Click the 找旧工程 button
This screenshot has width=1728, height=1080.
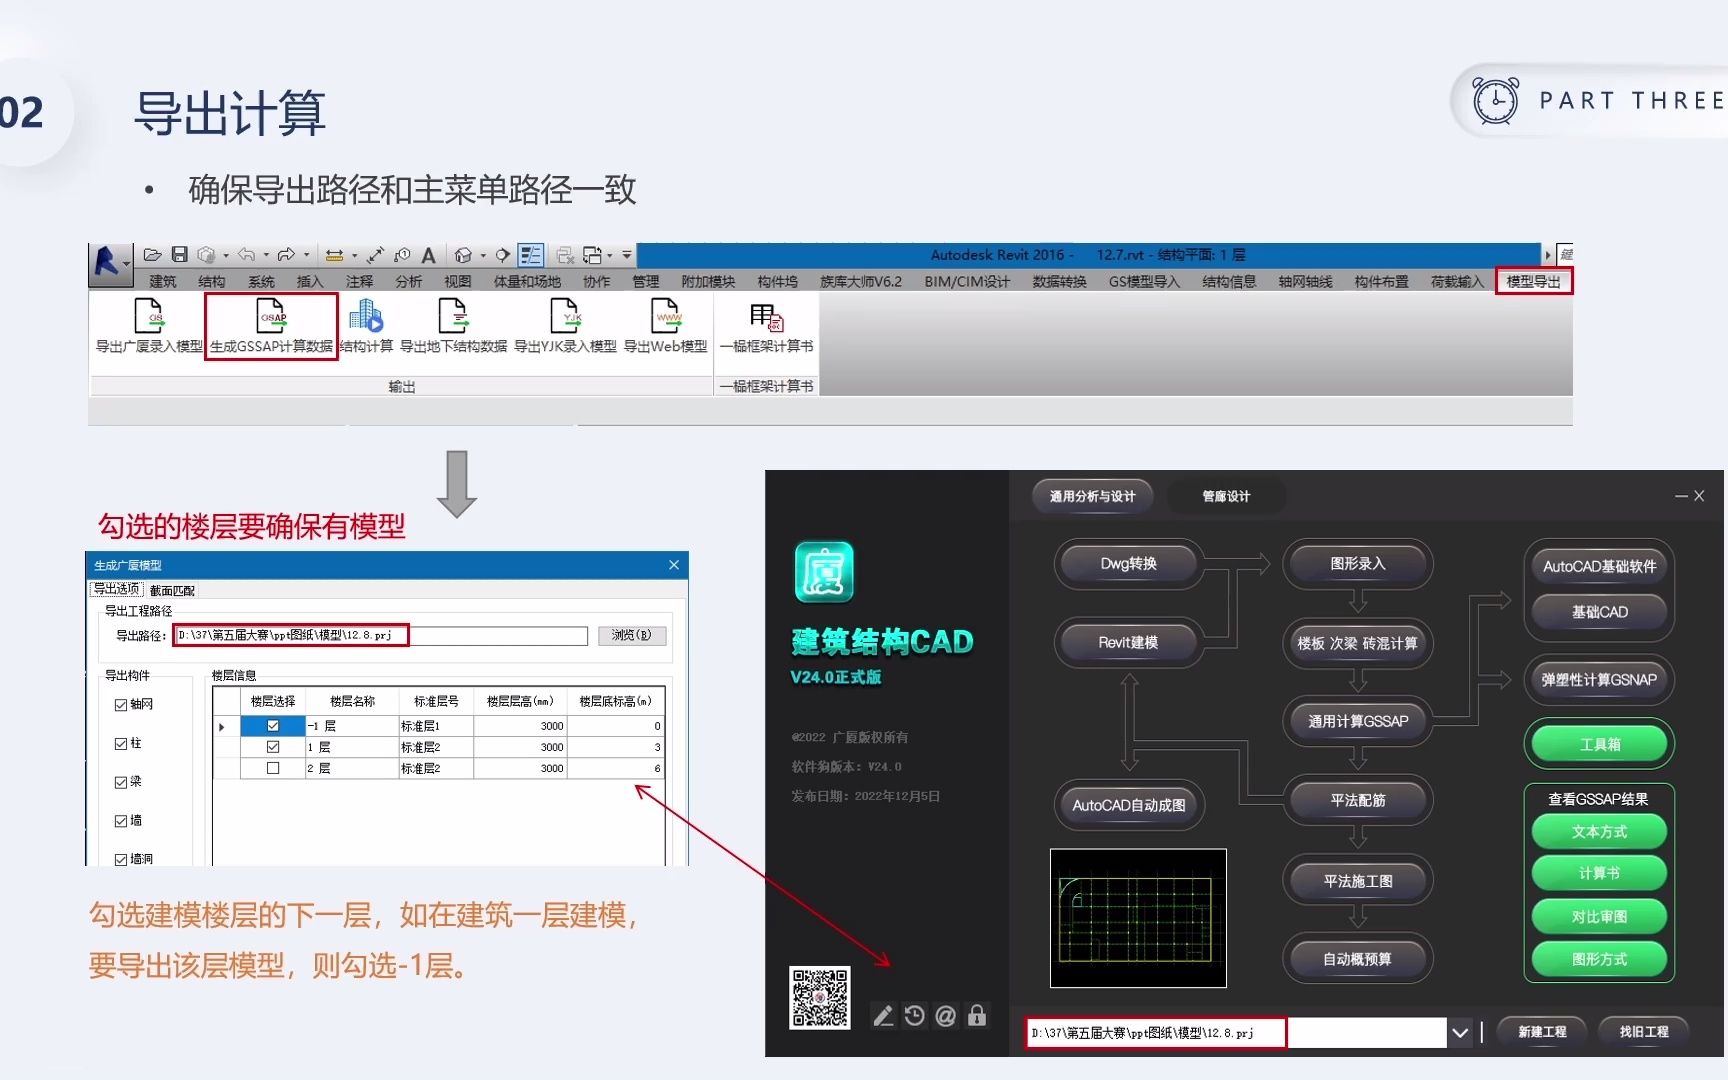[x=1644, y=1032]
